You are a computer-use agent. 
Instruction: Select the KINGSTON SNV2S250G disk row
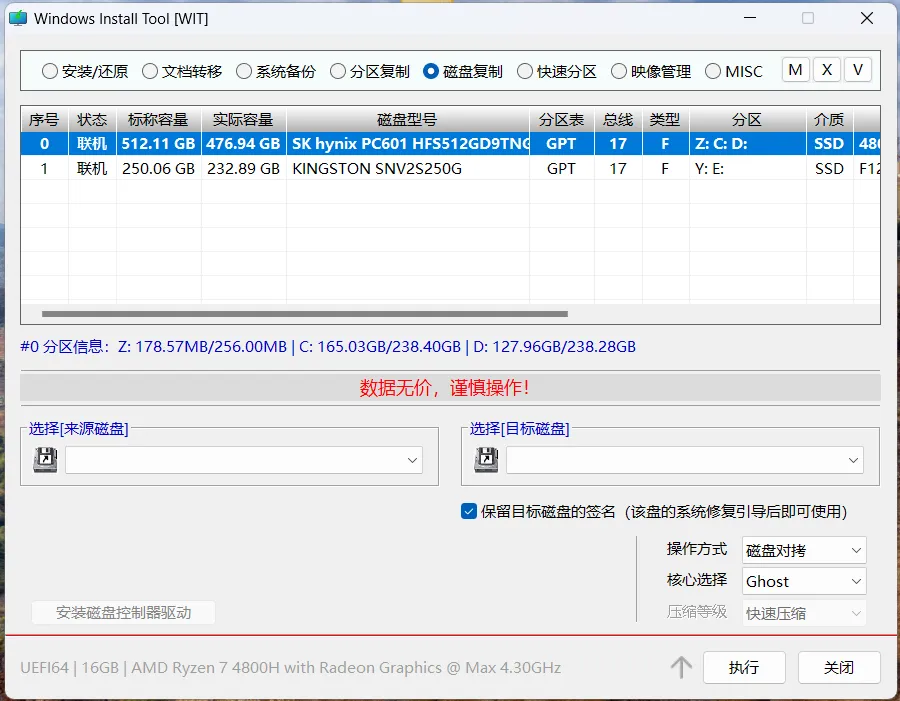451,168
